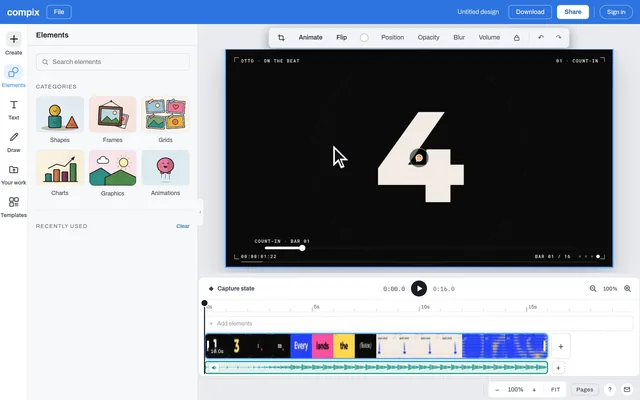Collapse the Elements side panel handle
This screenshot has width=640, height=400.
[200, 212]
